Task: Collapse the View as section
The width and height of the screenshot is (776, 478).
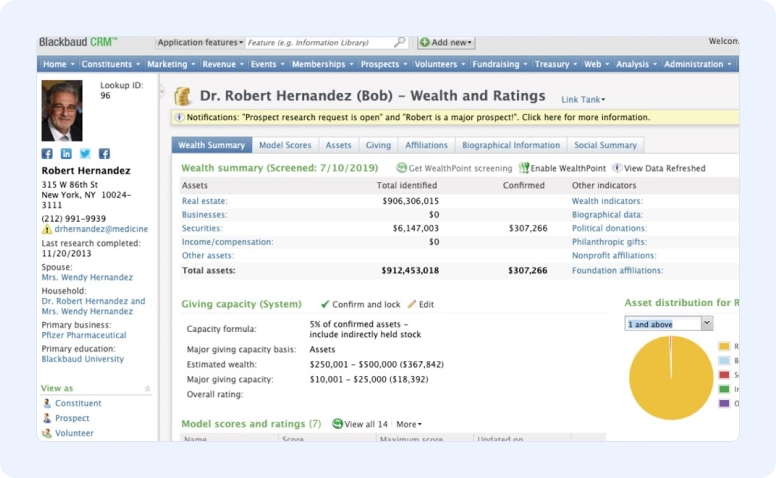Action: [x=147, y=388]
